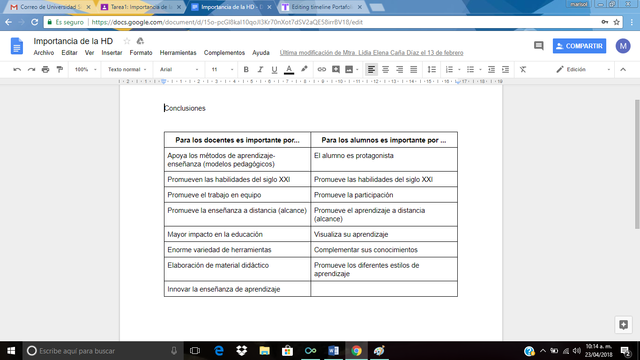Collapse the menus with chevron arrow

click(623, 69)
